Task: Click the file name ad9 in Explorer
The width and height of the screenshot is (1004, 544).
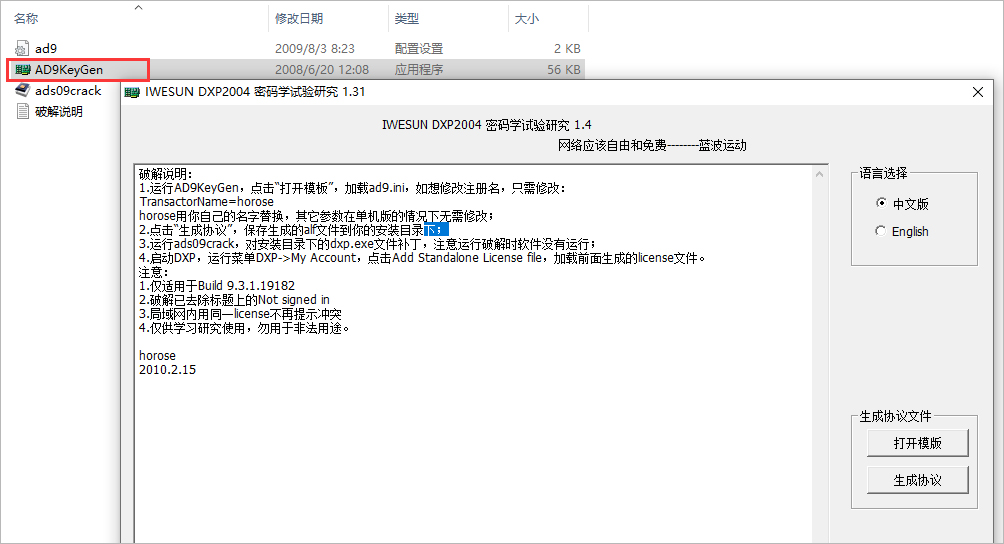Action: pos(45,49)
